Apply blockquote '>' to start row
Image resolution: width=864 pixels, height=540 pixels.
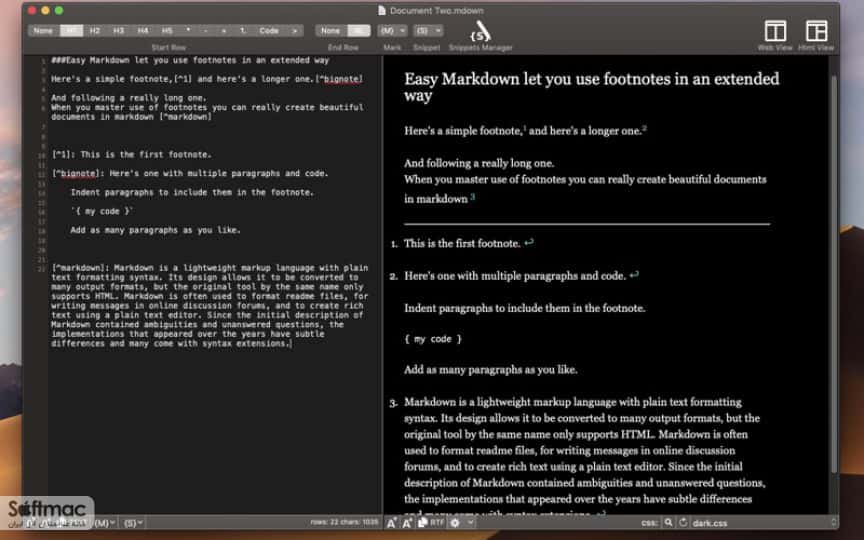tap(294, 31)
